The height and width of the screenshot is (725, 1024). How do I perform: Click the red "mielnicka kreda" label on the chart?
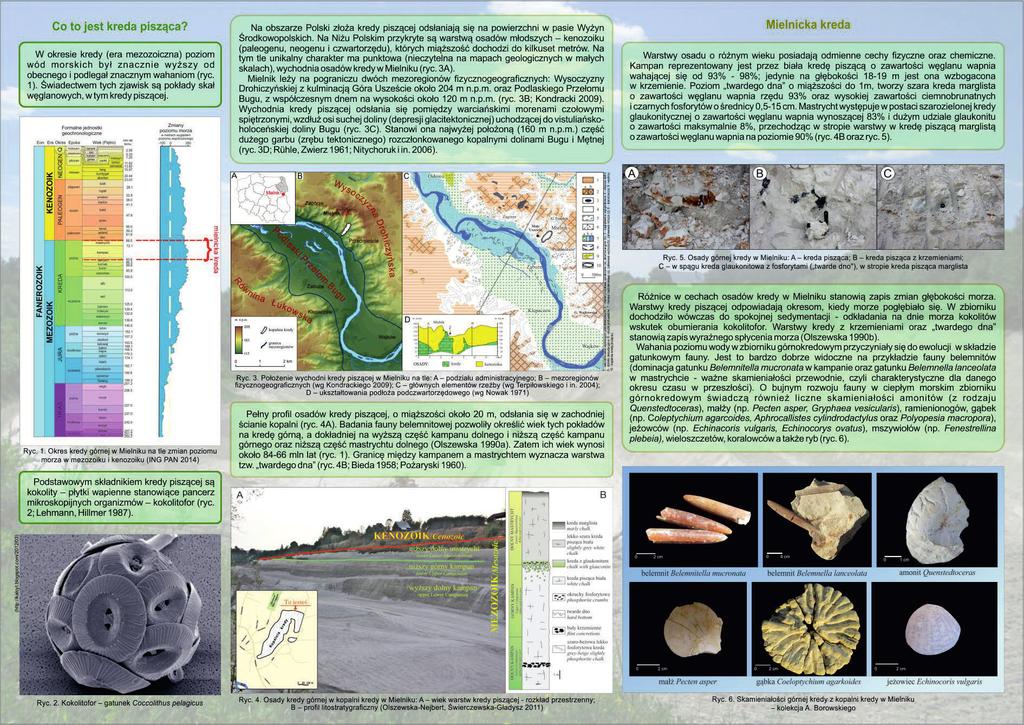[216, 250]
